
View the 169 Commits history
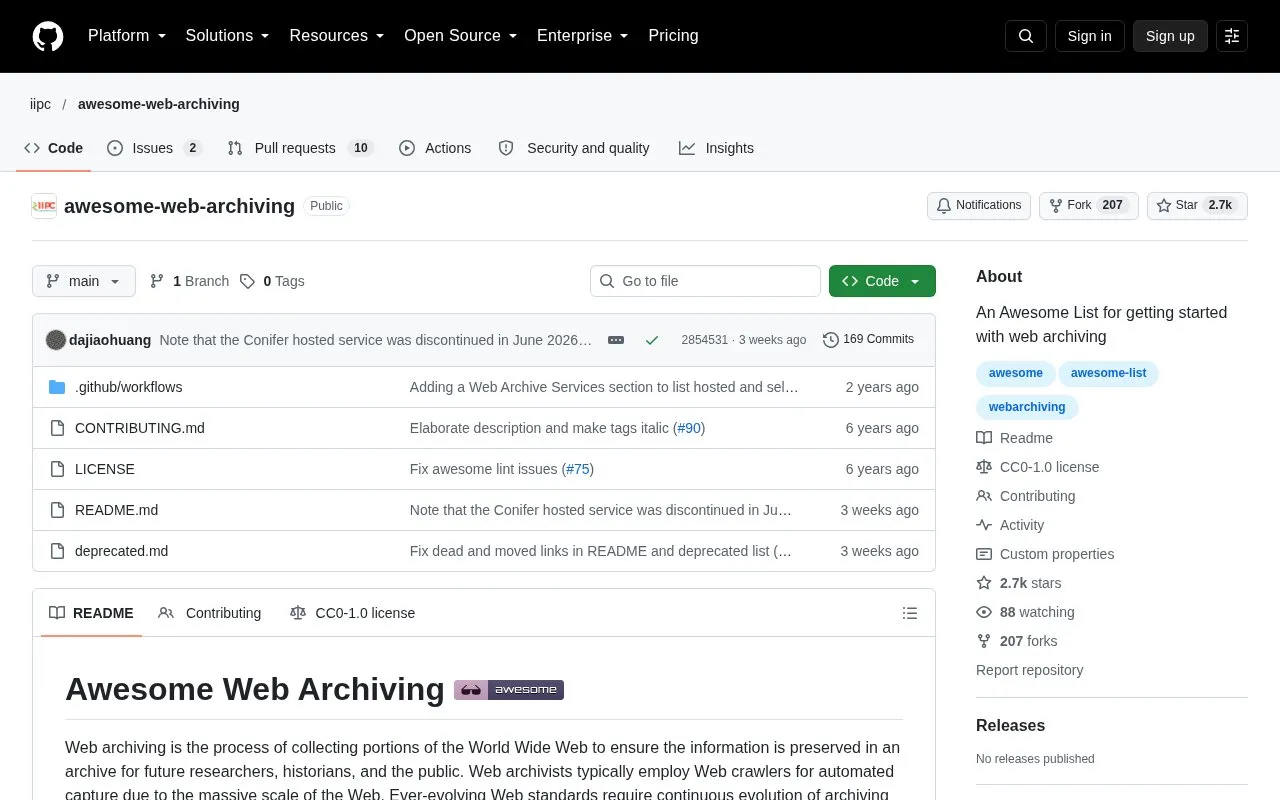tap(868, 340)
